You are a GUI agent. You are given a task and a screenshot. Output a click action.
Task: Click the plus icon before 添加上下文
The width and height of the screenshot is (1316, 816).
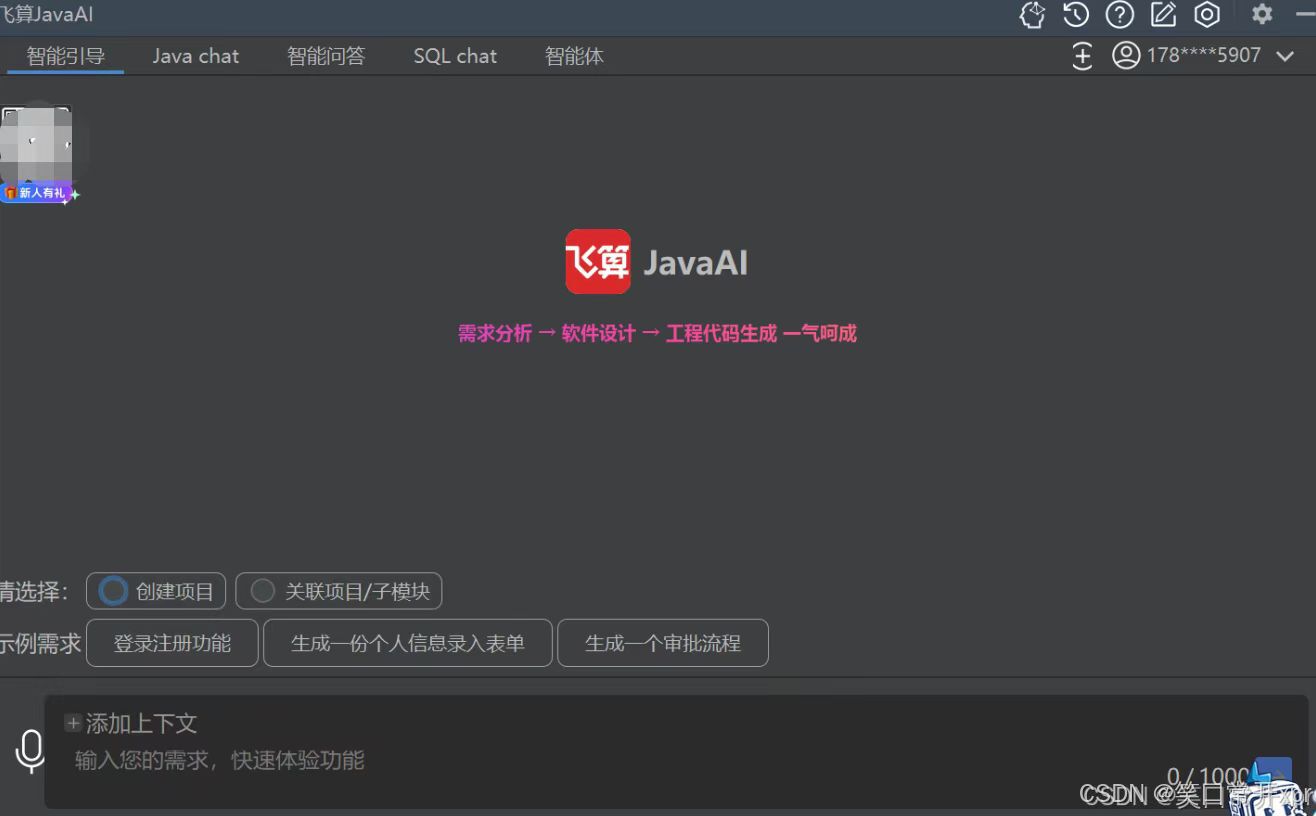(x=73, y=723)
